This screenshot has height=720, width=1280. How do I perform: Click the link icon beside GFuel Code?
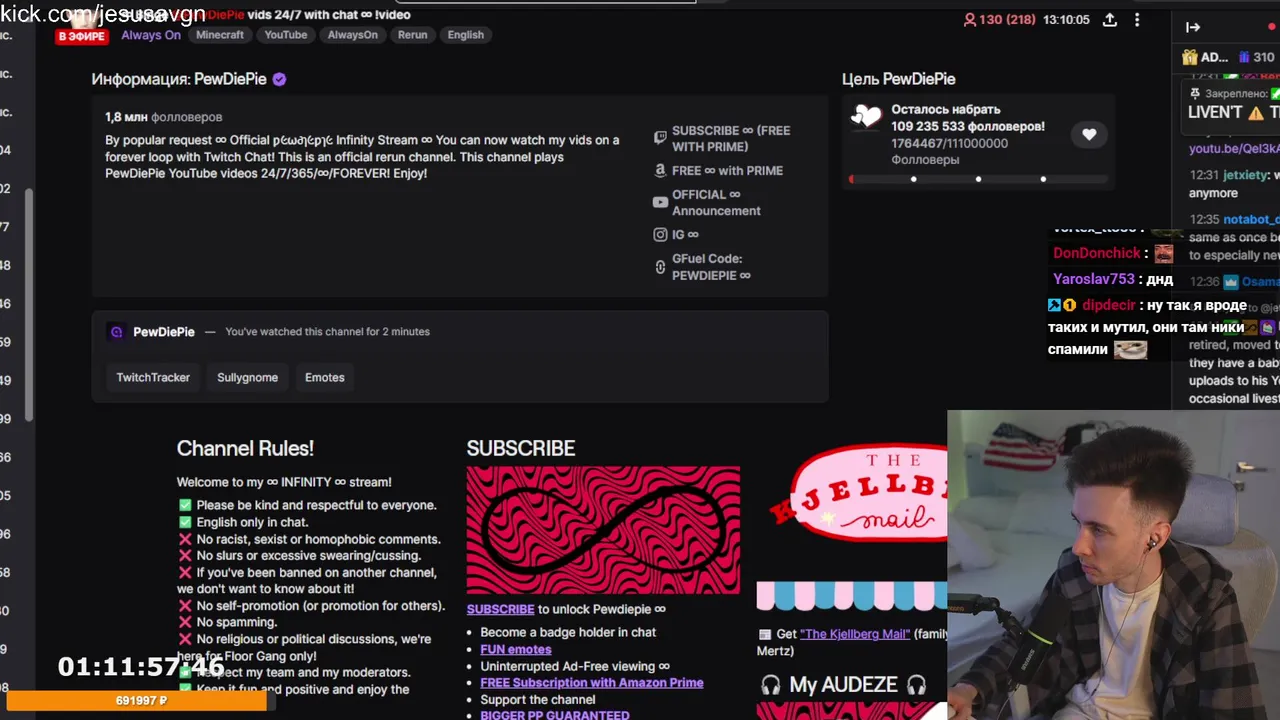(x=660, y=267)
